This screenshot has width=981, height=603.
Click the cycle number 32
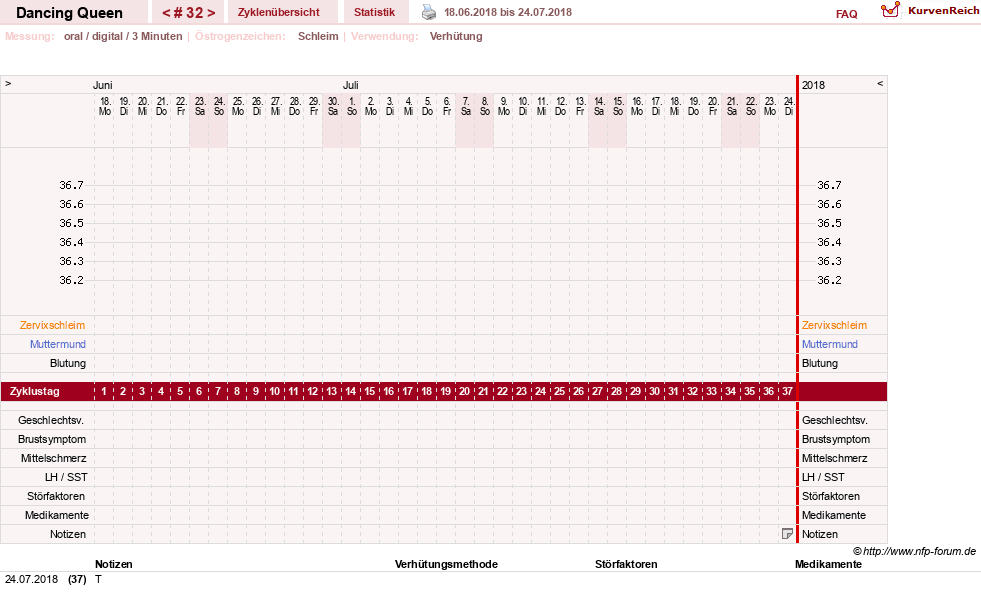pos(189,13)
